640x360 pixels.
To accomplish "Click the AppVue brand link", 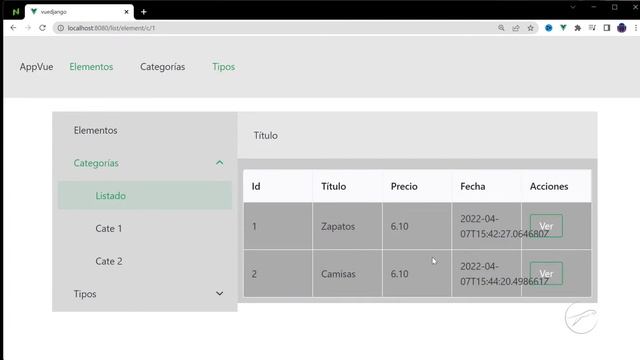I will click(x=36, y=67).
